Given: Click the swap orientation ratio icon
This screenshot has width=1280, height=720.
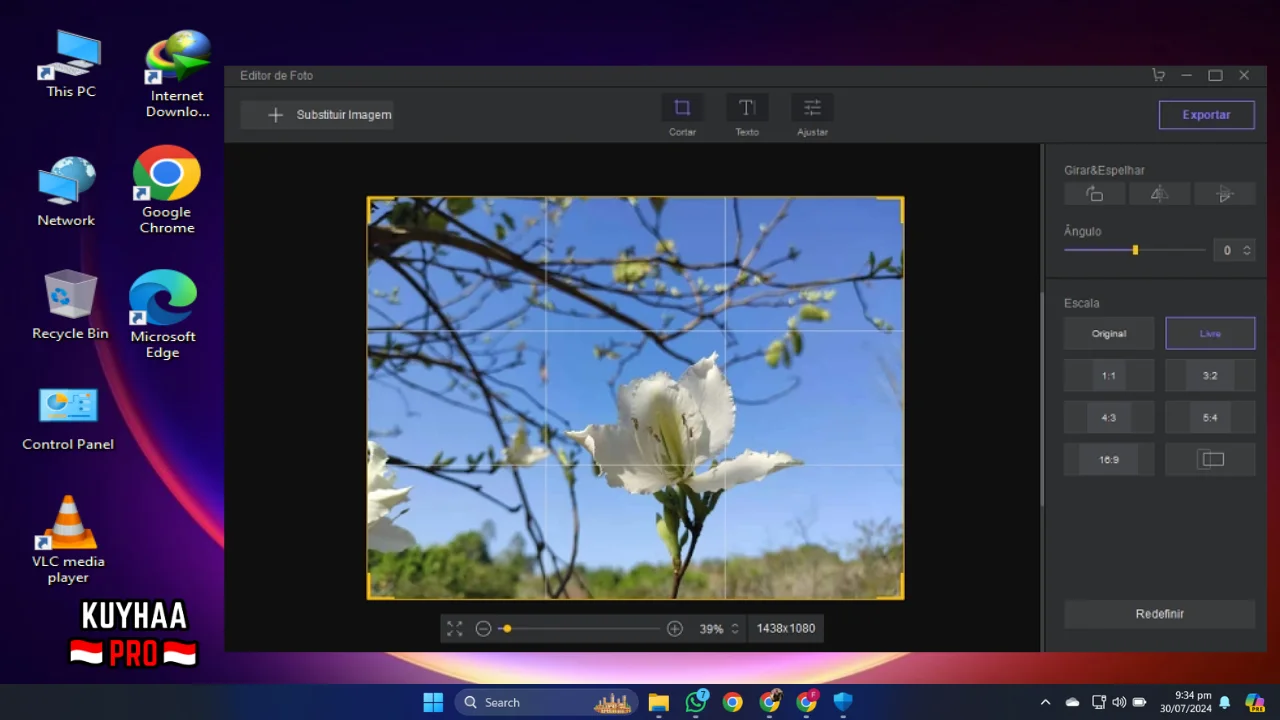Looking at the screenshot, I should 1210,460.
